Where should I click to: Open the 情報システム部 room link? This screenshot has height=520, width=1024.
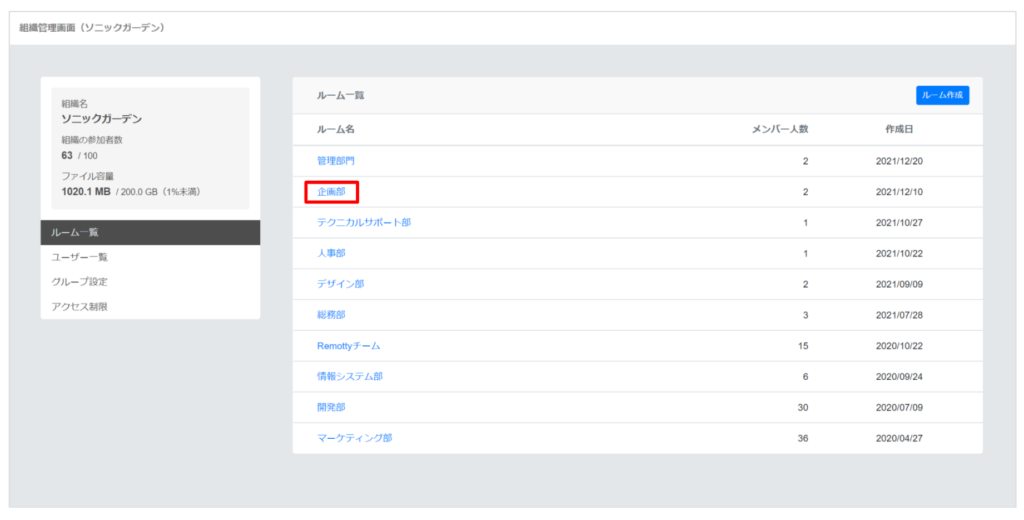pos(349,376)
